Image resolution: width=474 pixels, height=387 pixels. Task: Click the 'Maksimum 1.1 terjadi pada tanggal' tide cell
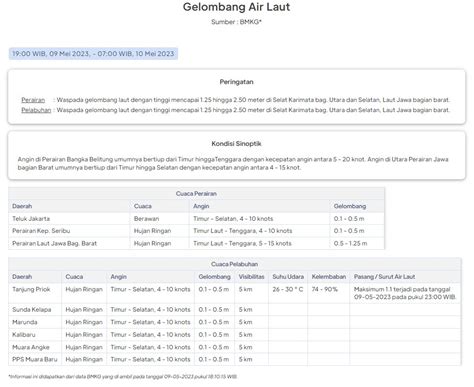coord(405,293)
